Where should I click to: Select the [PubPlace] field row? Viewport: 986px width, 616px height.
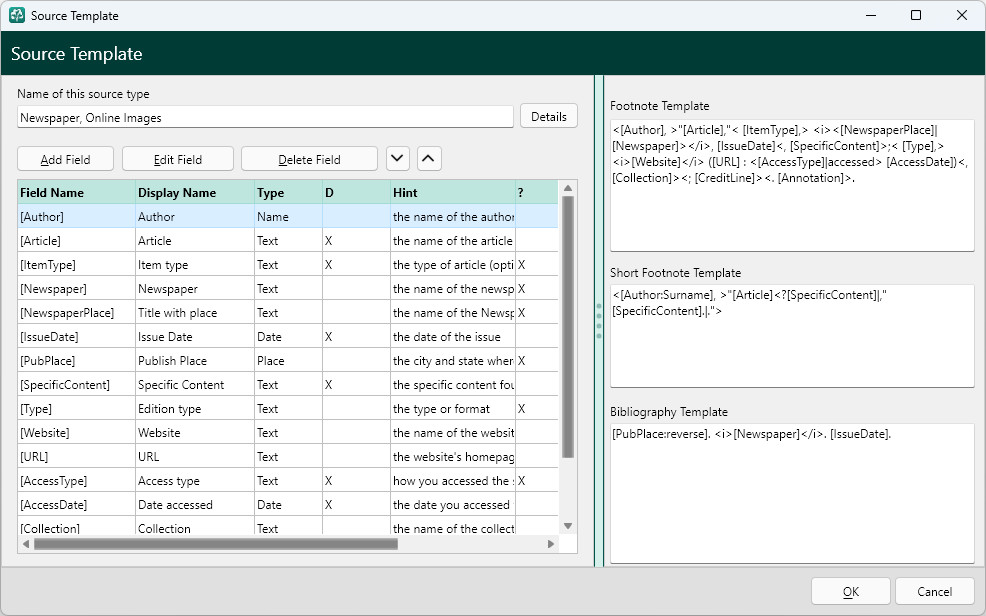coord(288,361)
